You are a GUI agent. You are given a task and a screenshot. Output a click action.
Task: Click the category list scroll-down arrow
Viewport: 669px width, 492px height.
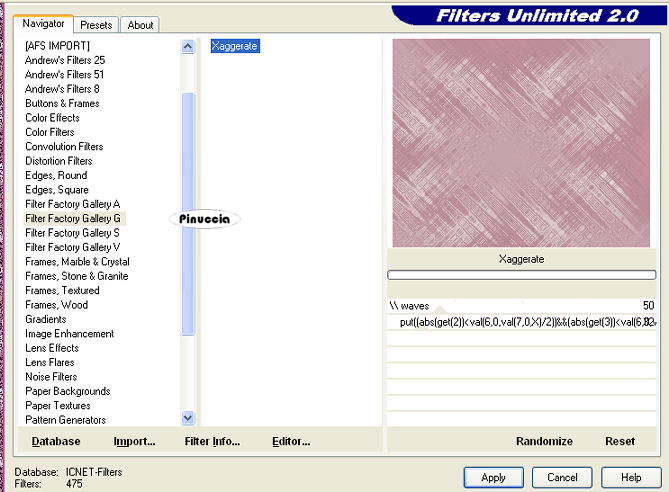(x=188, y=418)
